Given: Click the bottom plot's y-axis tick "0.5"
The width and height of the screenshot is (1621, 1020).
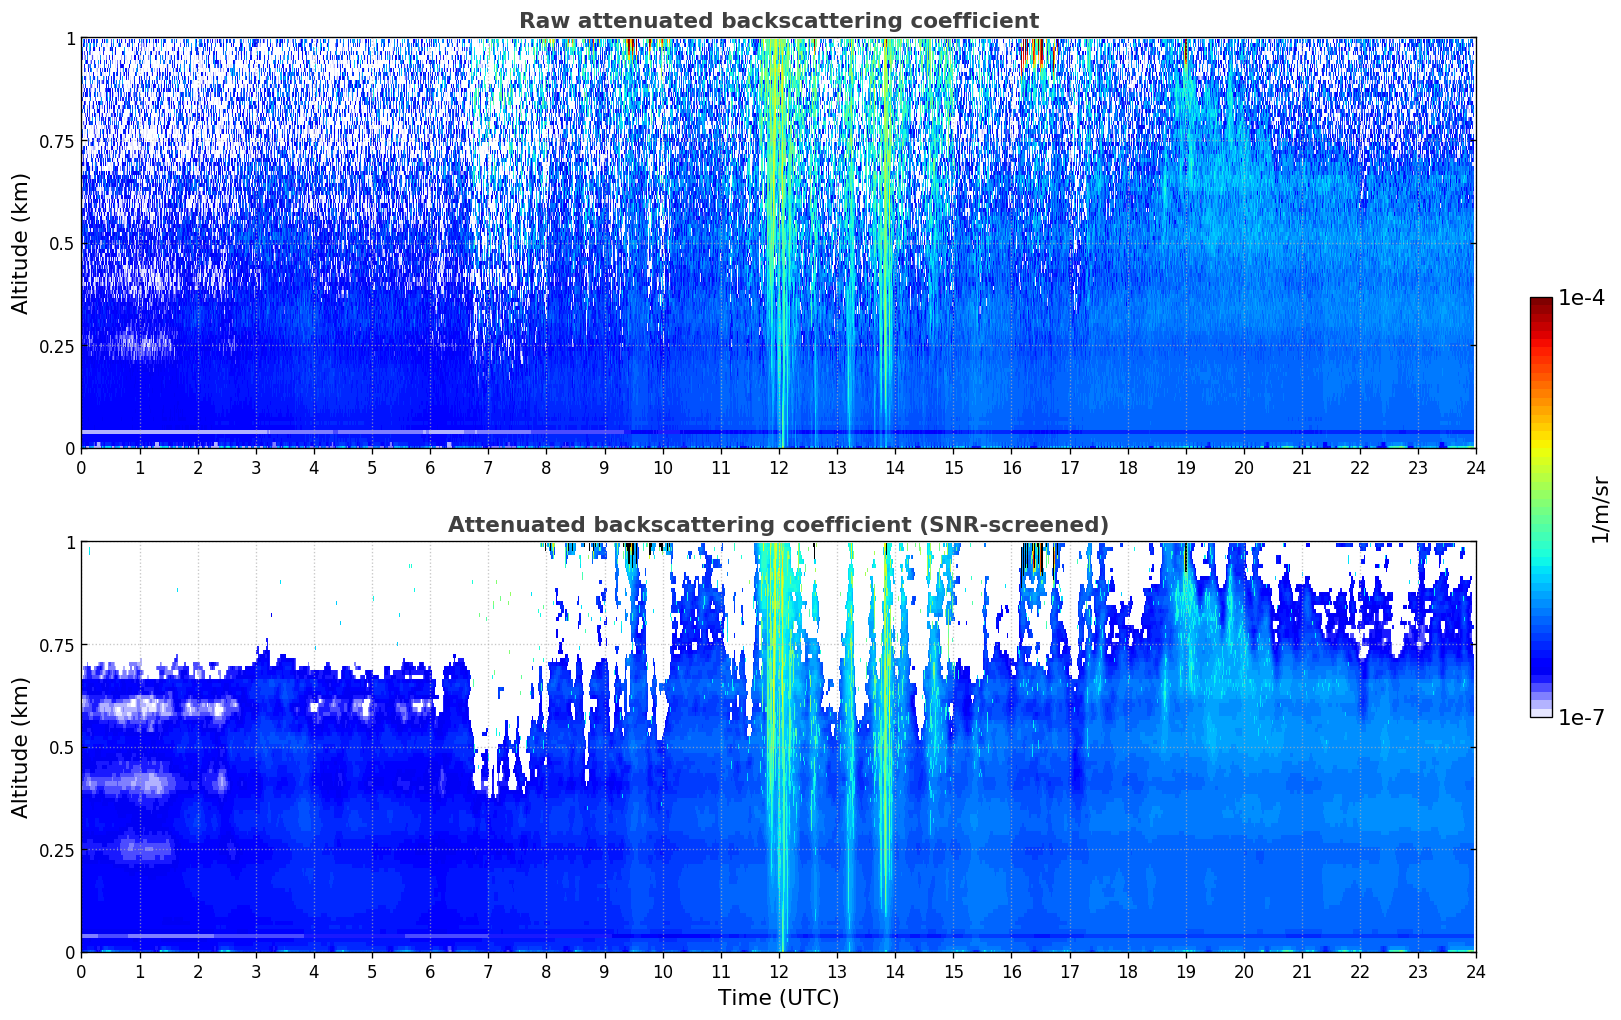Looking at the screenshot, I should click(62, 748).
